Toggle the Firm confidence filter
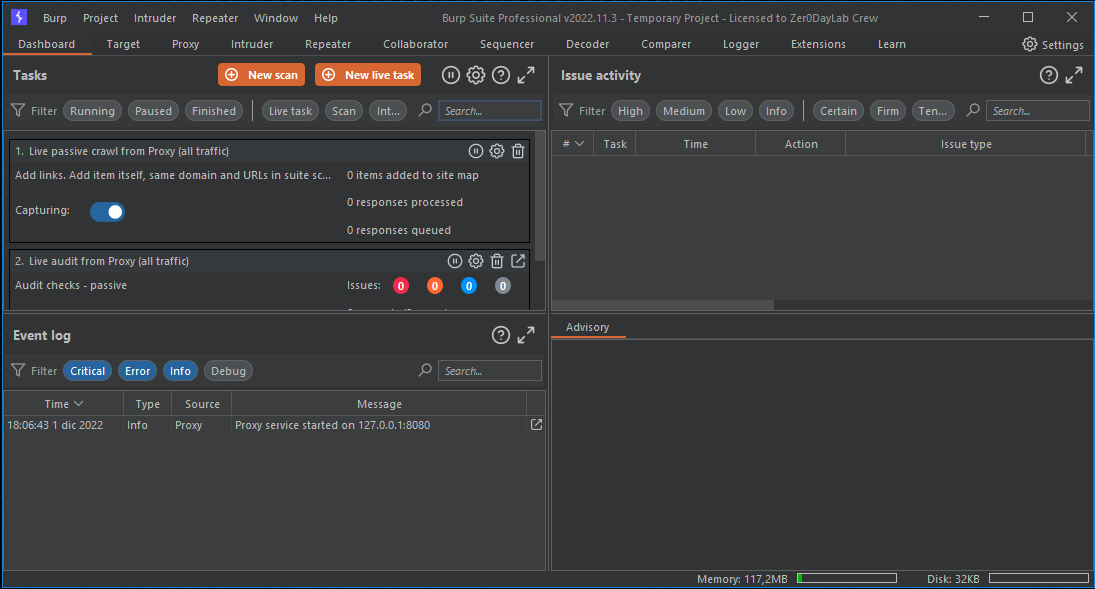Image resolution: width=1095 pixels, height=589 pixels. (888, 111)
